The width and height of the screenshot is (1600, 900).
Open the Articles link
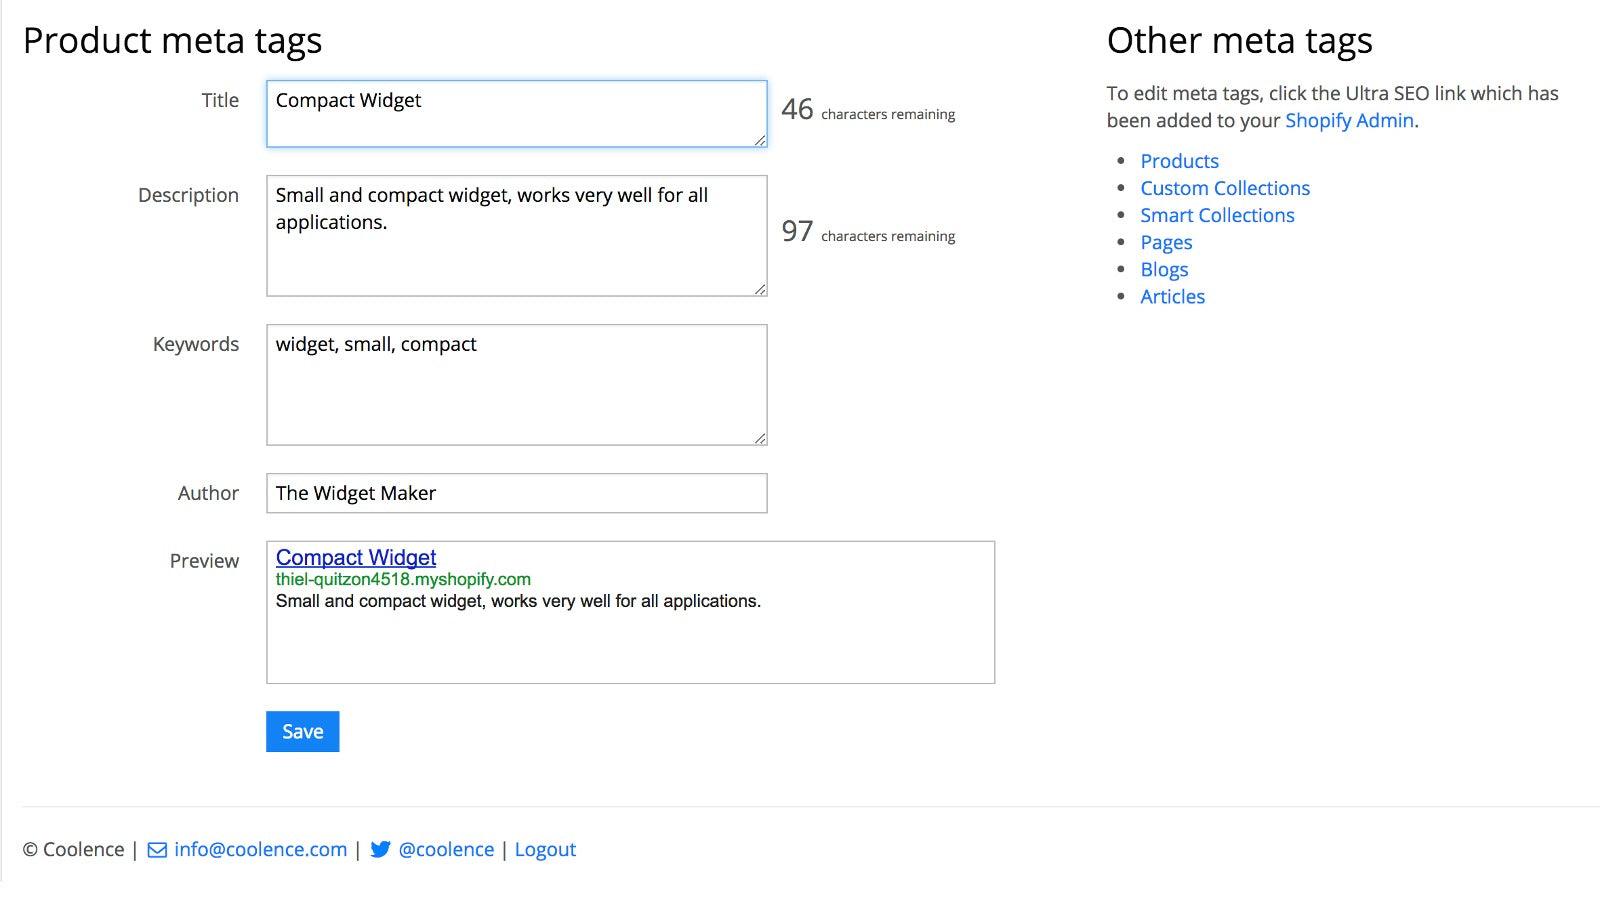click(1172, 296)
